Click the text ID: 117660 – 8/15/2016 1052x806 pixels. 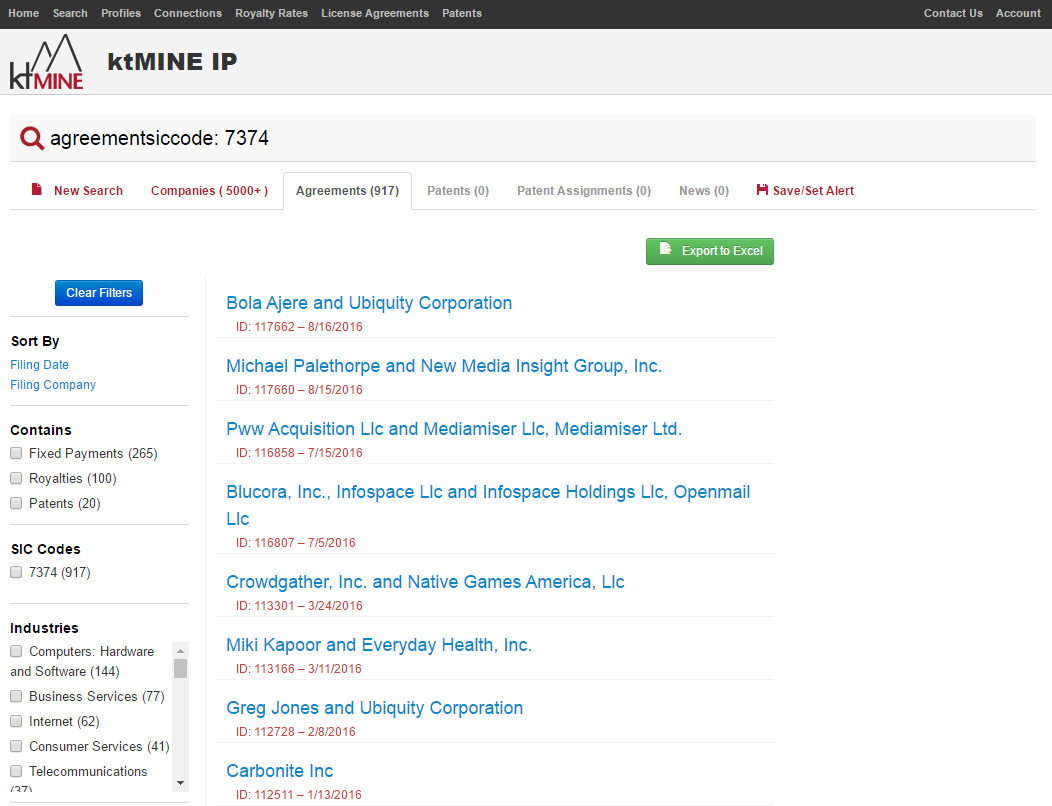pyautogui.click(x=299, y=390)
